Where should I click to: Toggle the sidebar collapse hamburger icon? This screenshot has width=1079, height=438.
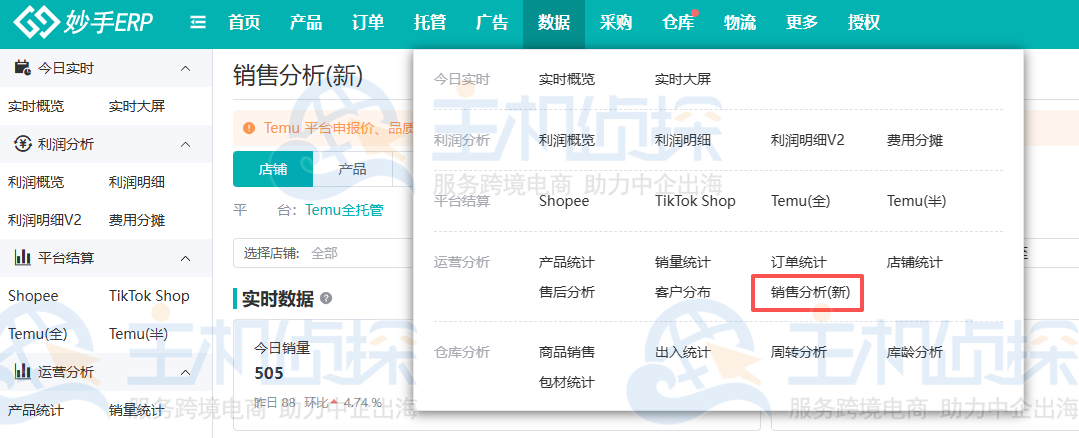198,23
